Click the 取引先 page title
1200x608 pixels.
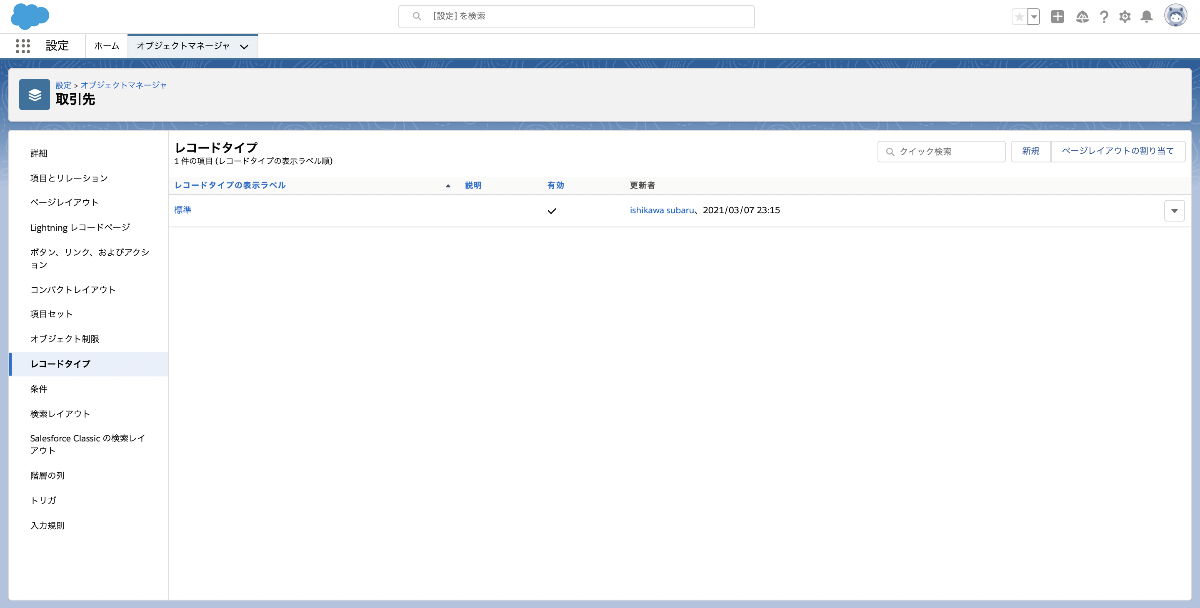75,99
